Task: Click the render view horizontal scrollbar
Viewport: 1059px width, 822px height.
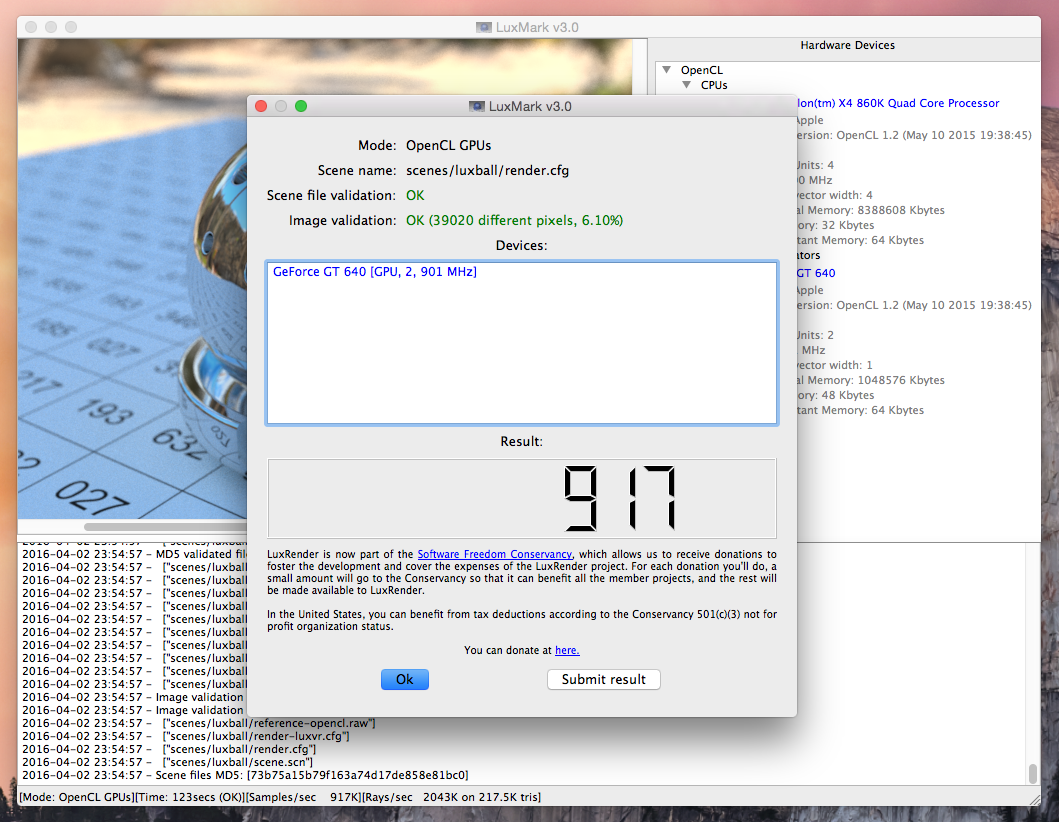Action: 165,527
